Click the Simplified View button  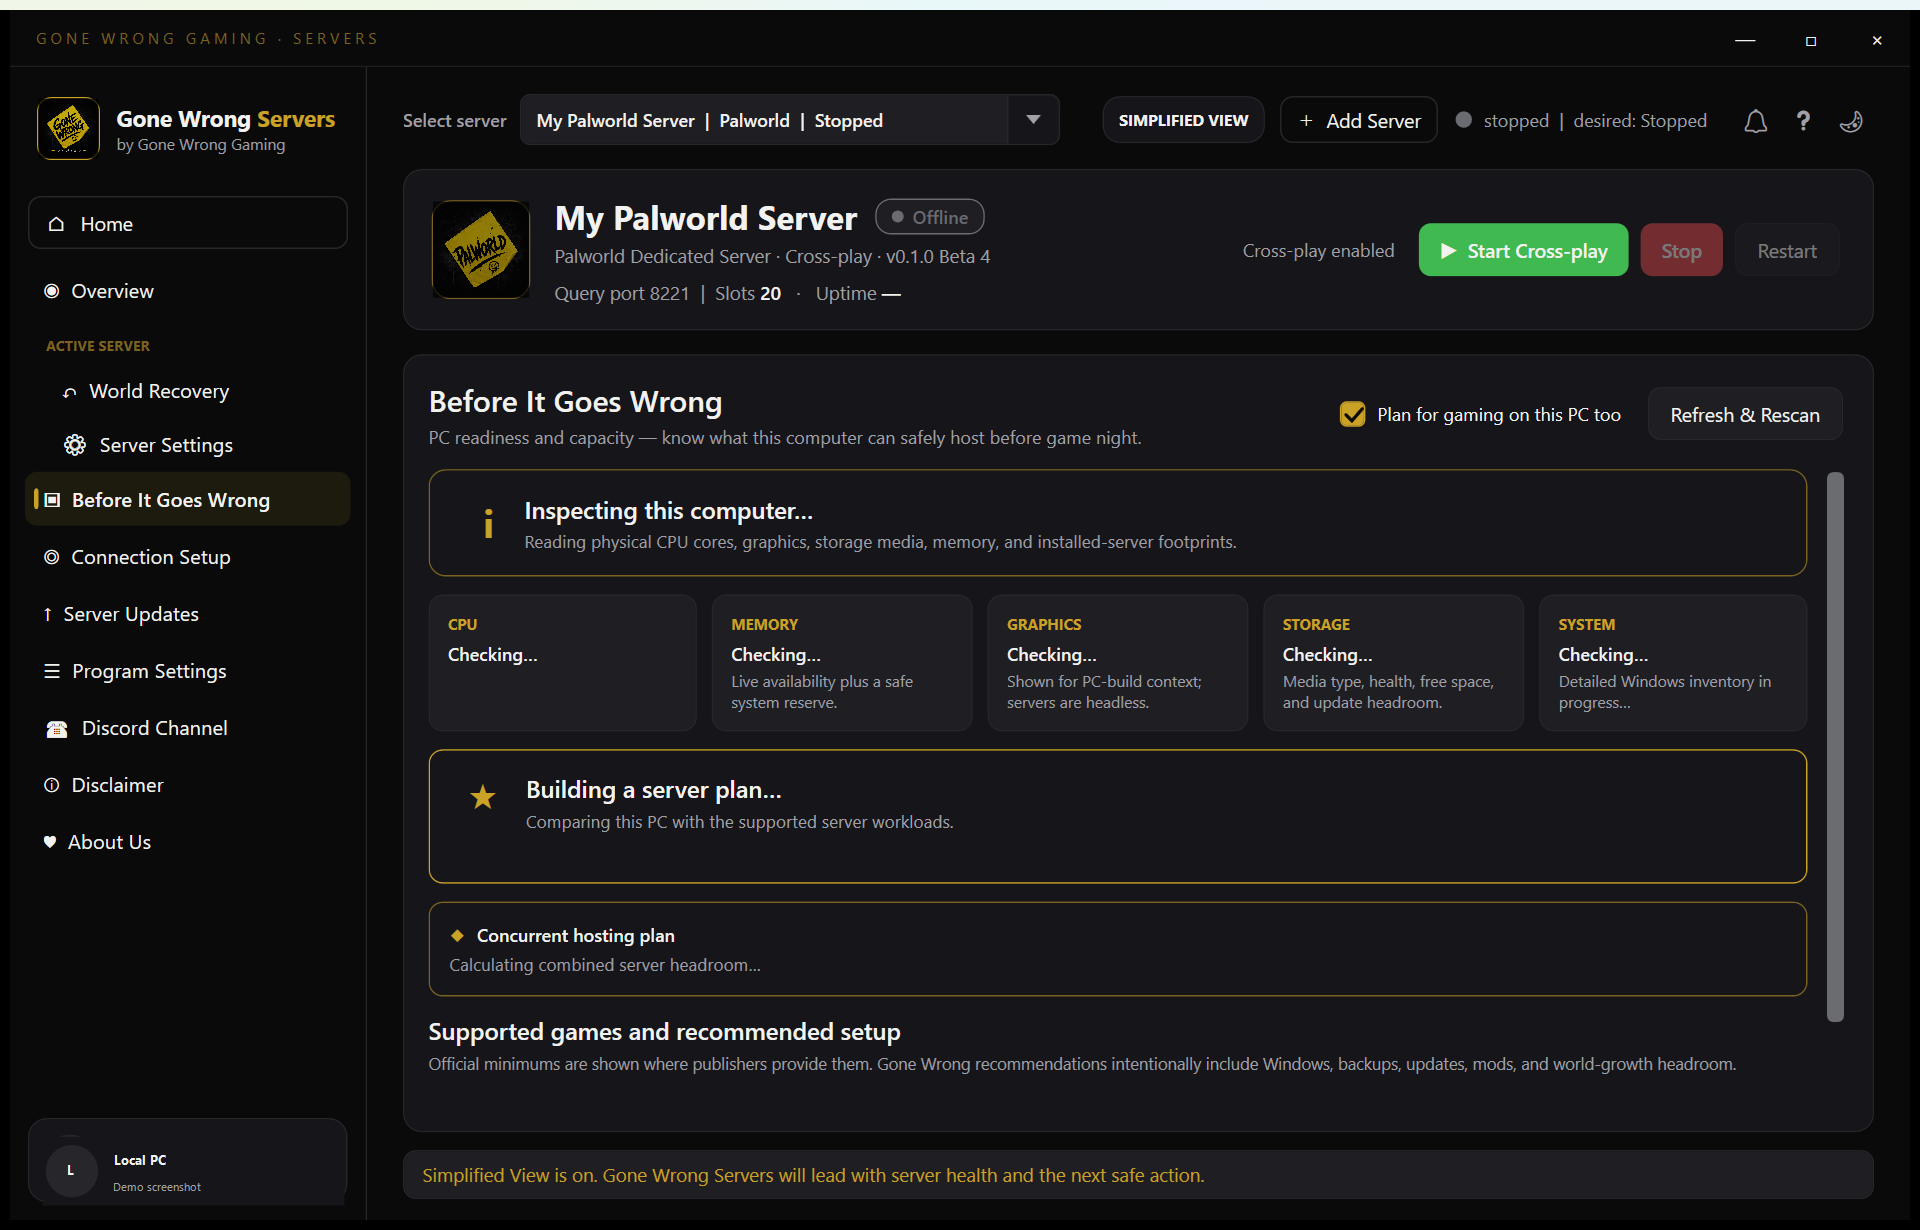click(x=1183, y=120)
